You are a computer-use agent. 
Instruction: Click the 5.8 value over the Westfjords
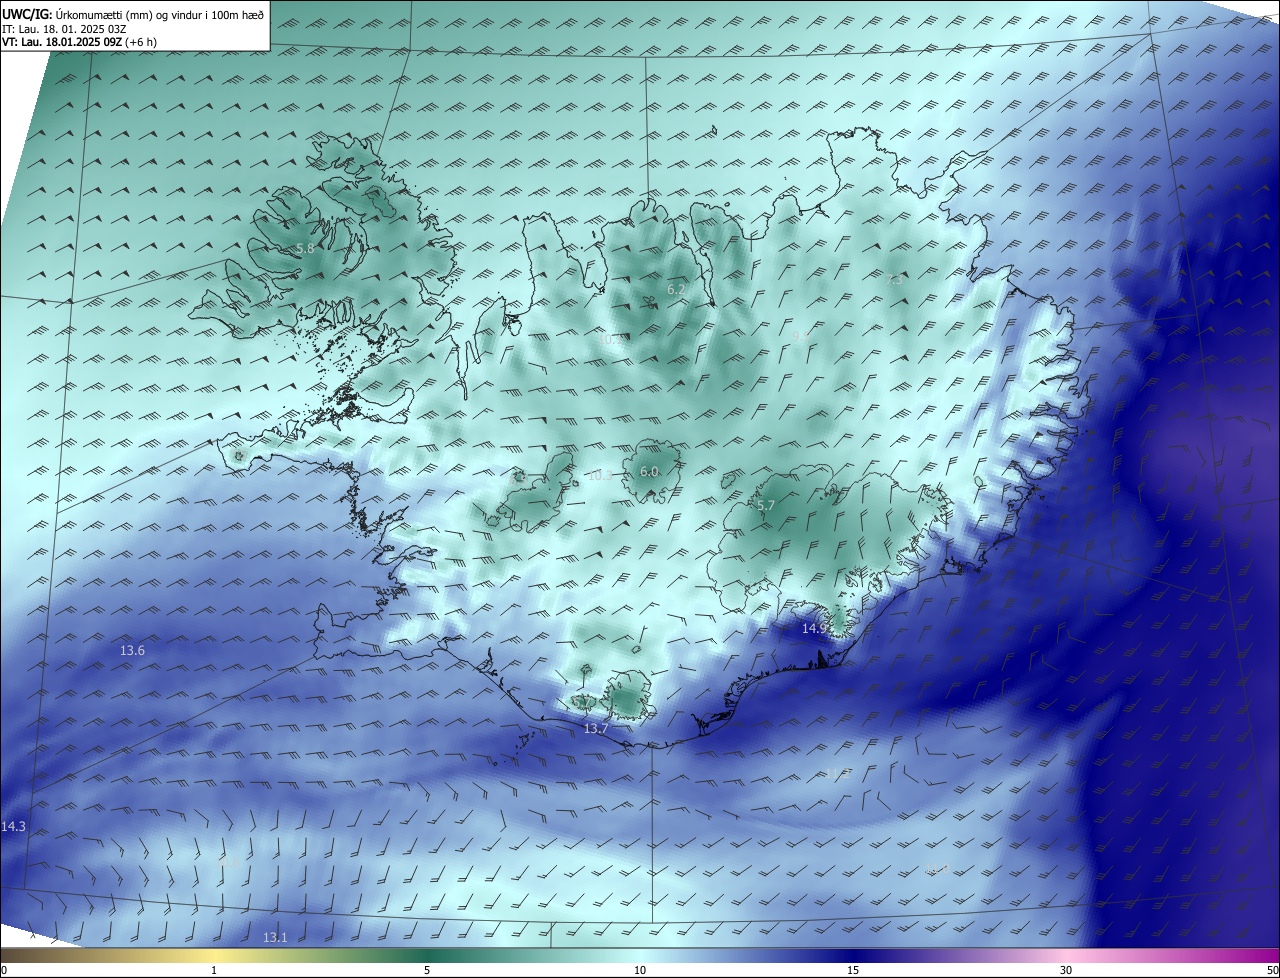(305, 248)
